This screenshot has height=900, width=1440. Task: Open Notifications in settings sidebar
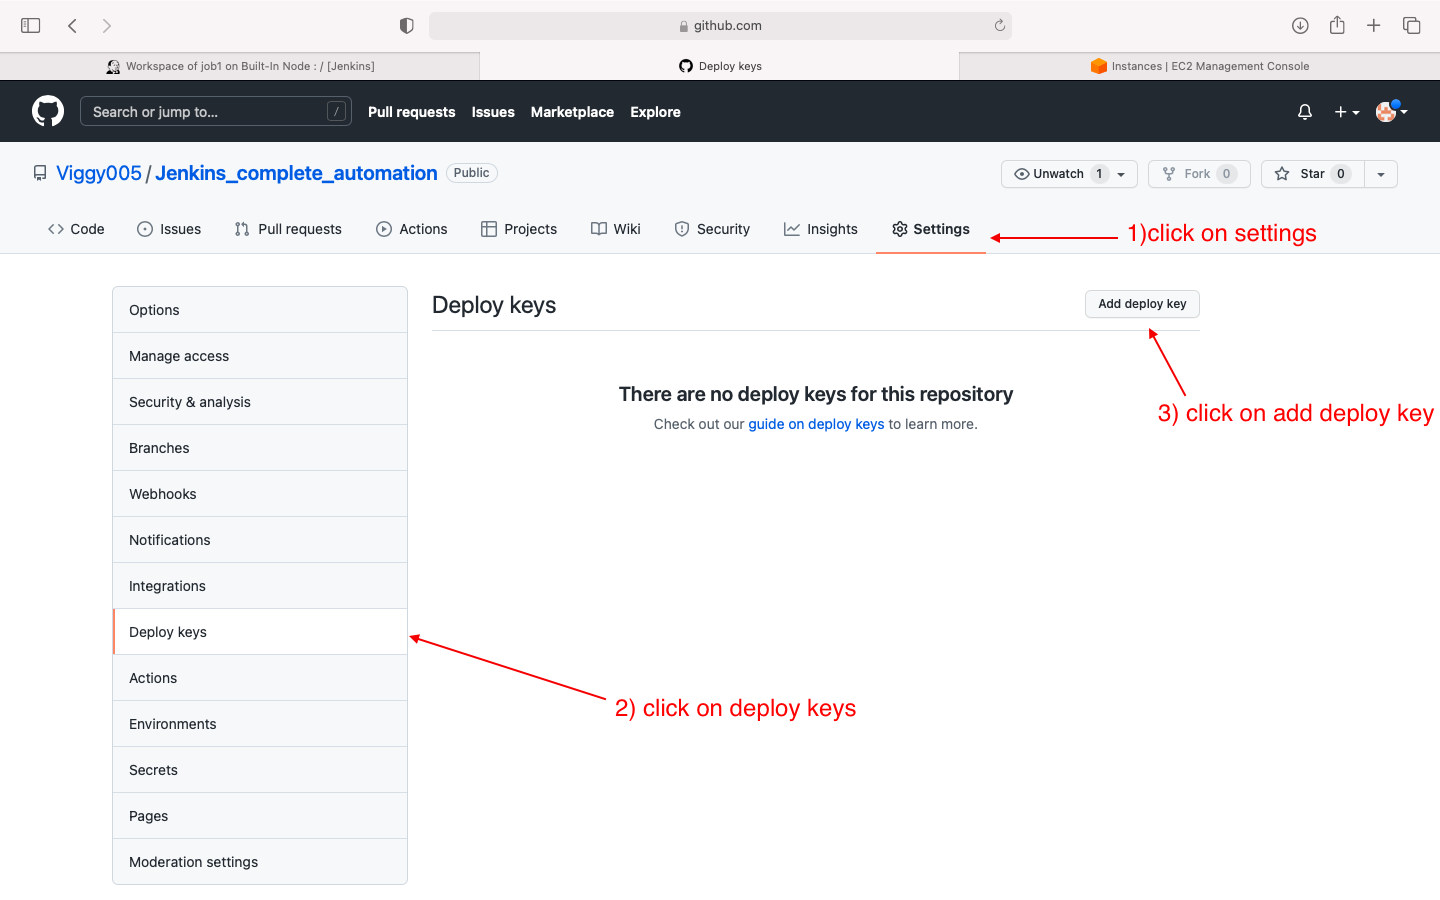pos(260,540)
